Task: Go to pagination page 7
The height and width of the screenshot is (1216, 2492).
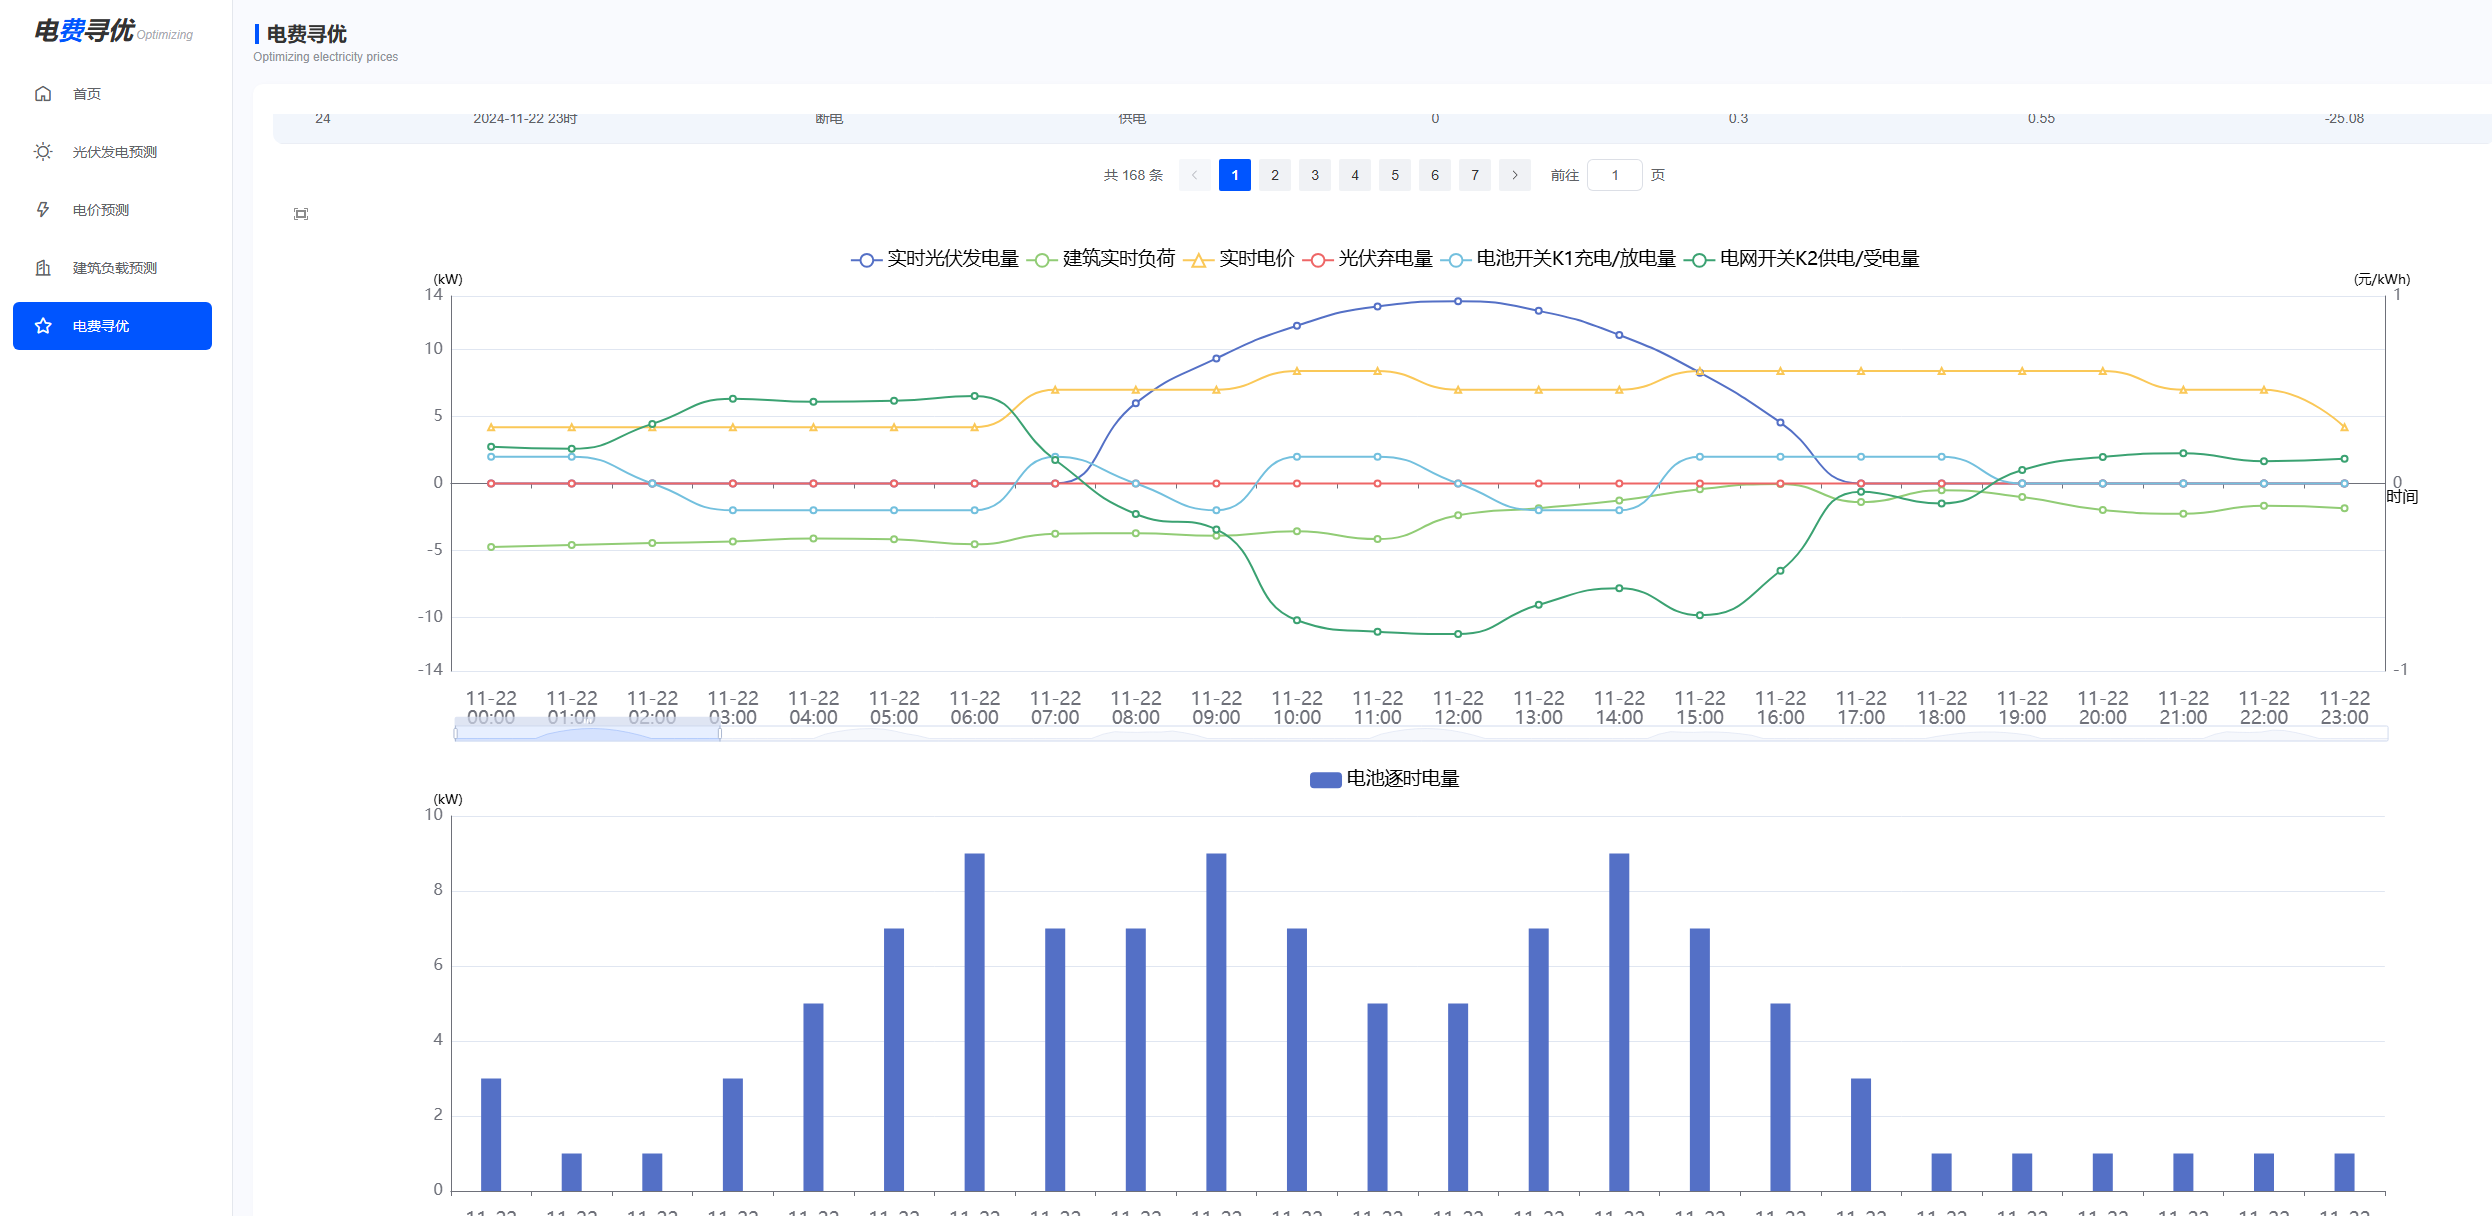Action: pyautogui.click(x=1475, y=175)
